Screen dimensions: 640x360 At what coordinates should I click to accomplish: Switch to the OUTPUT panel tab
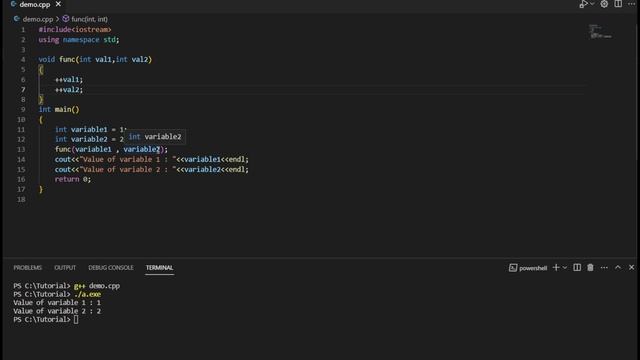click(x=65, y=268)
